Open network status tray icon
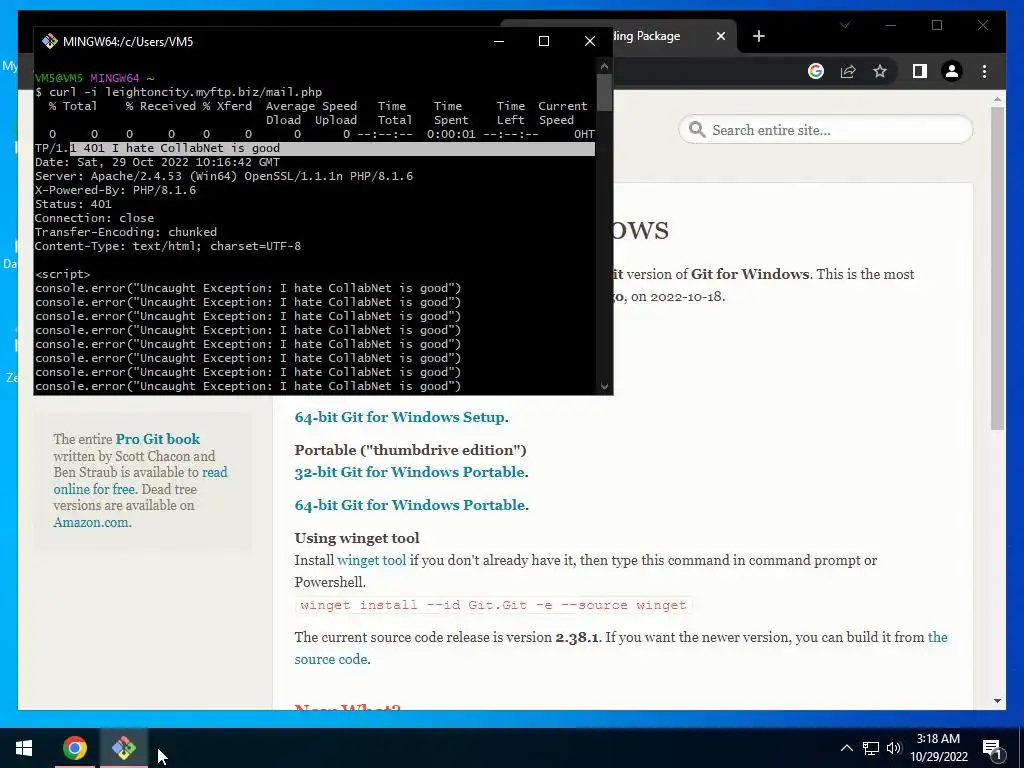The width and height of the screenshot is (1024, 768). [871, 748]
